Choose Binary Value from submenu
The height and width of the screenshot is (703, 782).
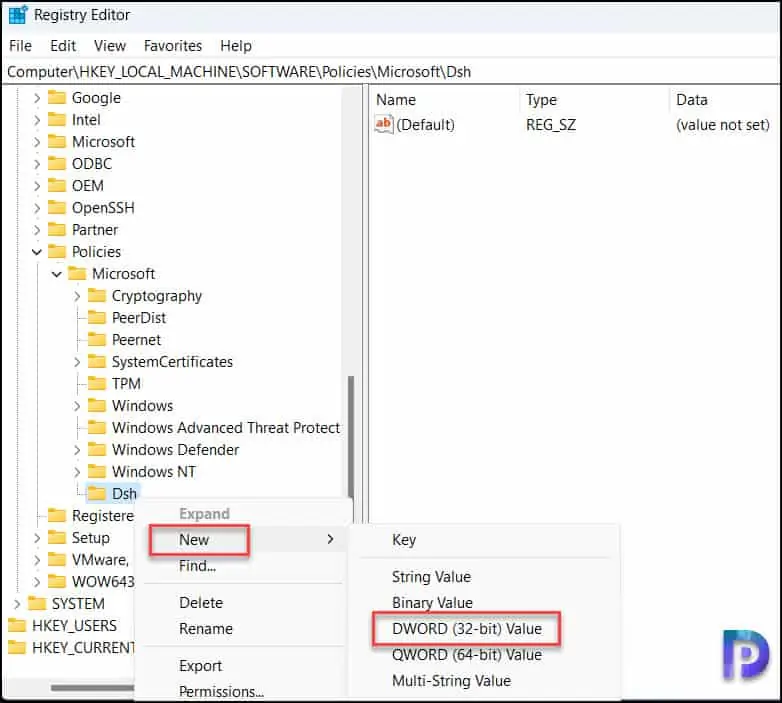click(x=432, y=603)
